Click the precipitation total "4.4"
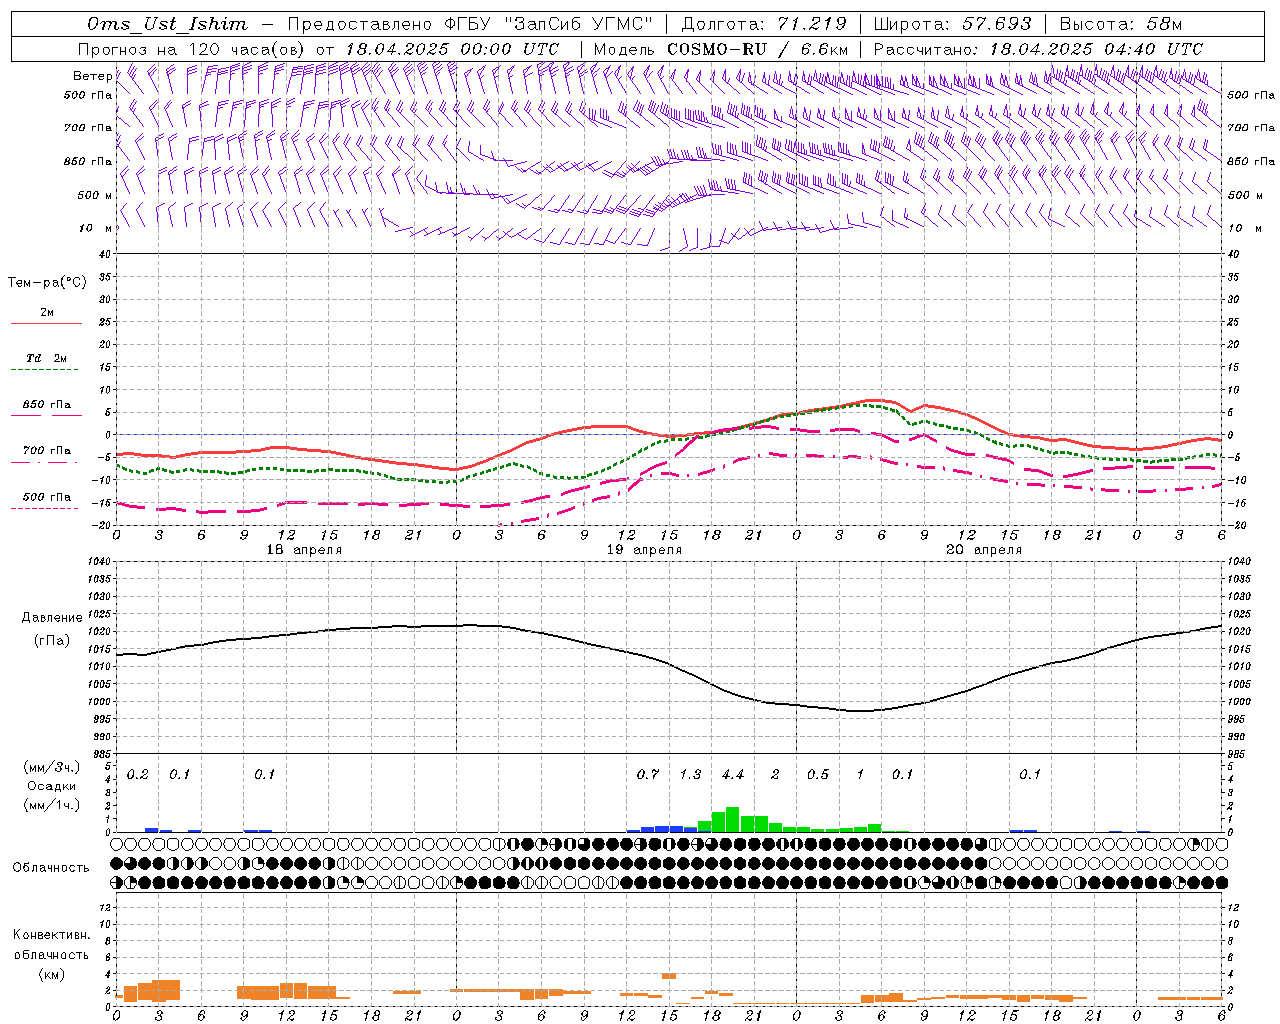 733,774
